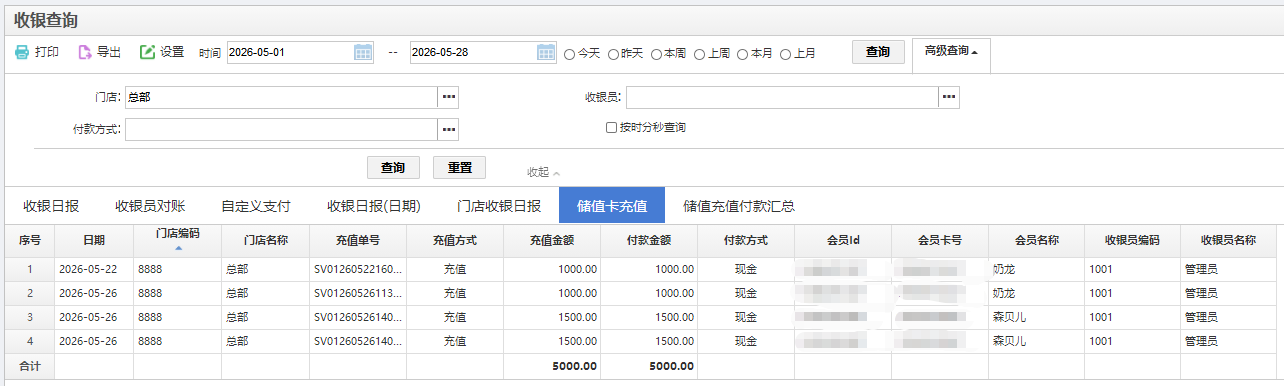Select the 本月 radio button

[743, 54]
